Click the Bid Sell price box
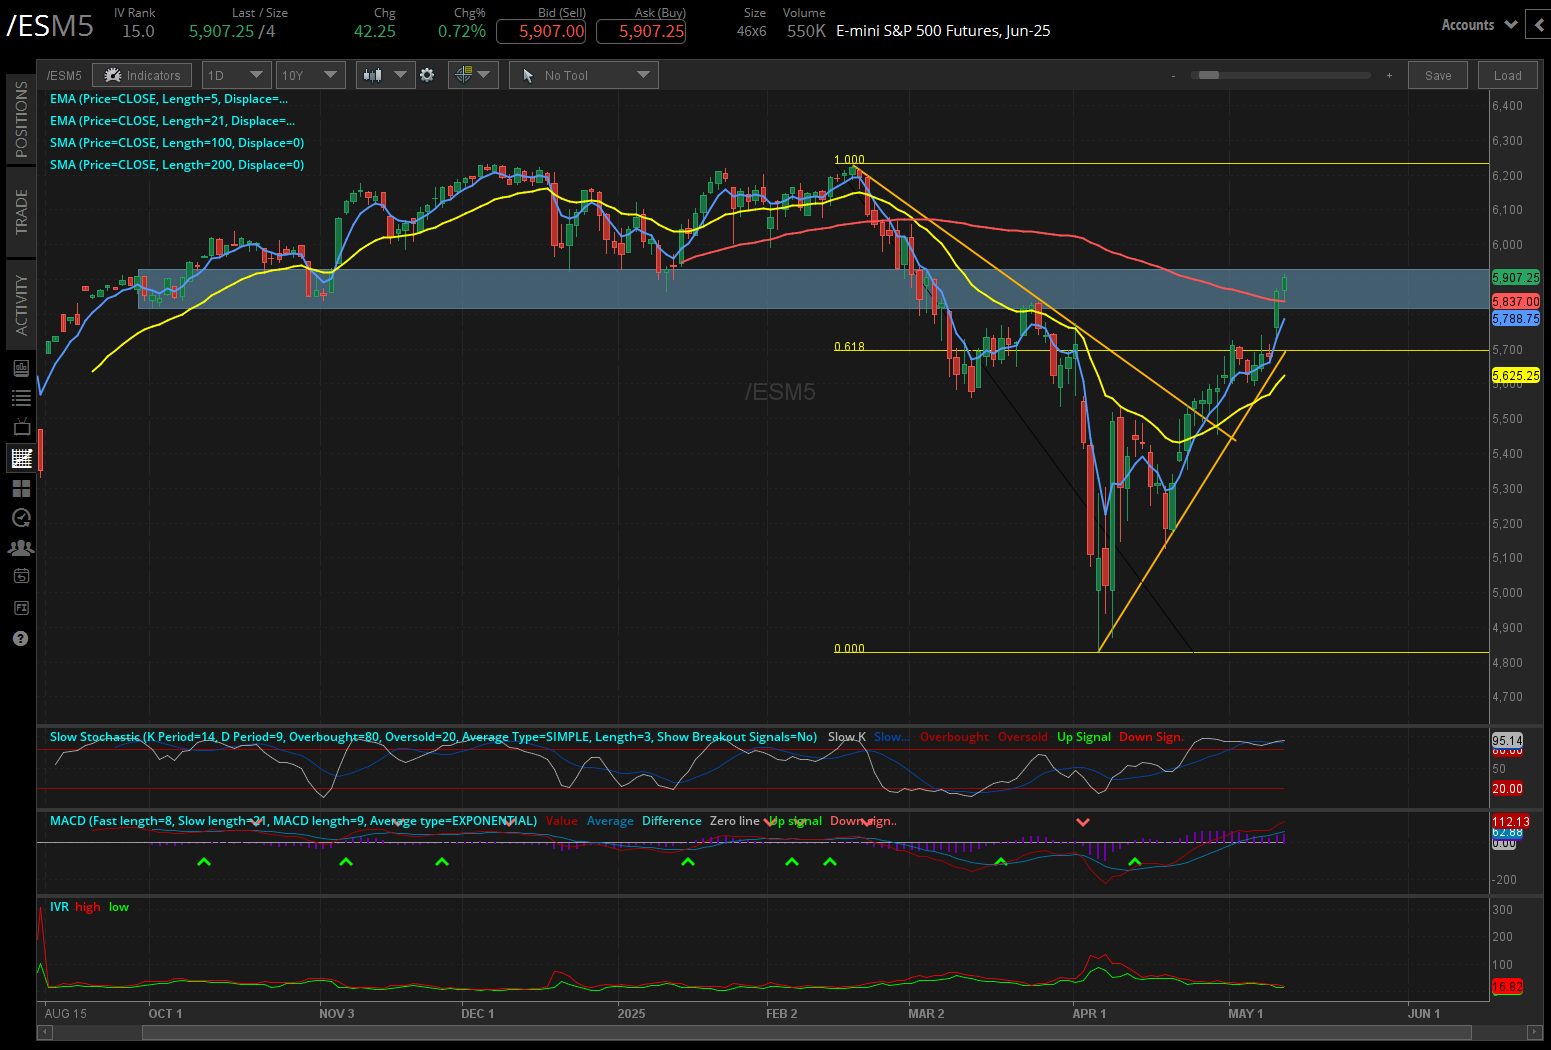The image size is (1551, 1050). (541, 31)
